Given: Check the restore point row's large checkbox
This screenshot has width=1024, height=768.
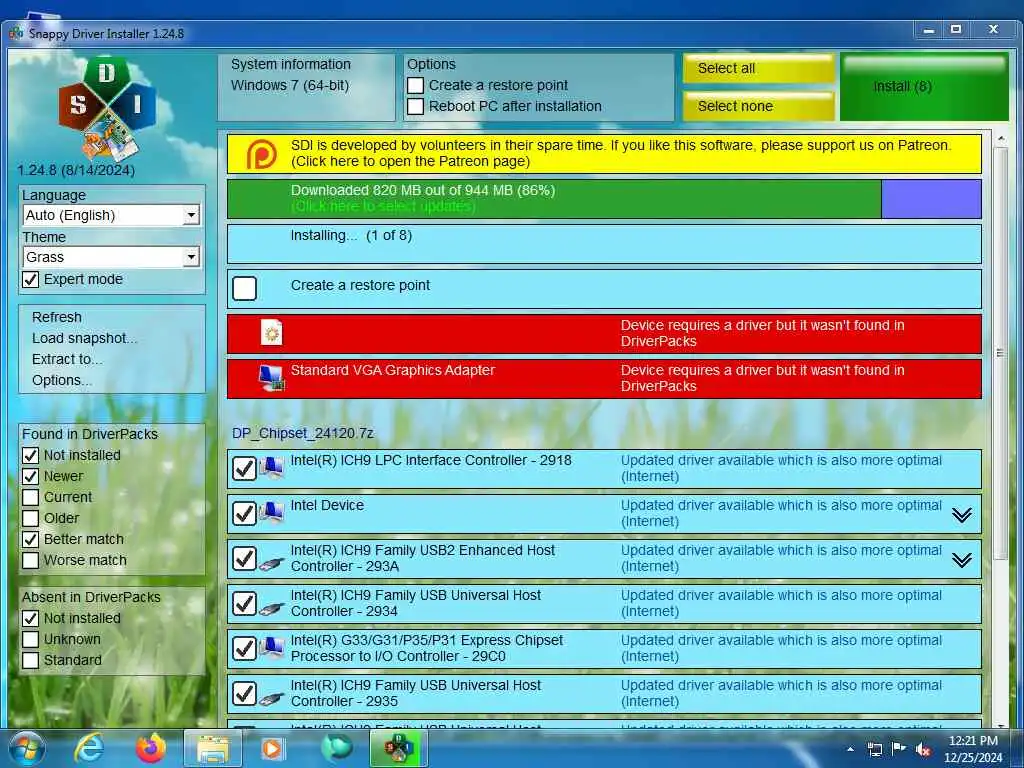Looking at the screenshot, I should [x=245, y=288].
